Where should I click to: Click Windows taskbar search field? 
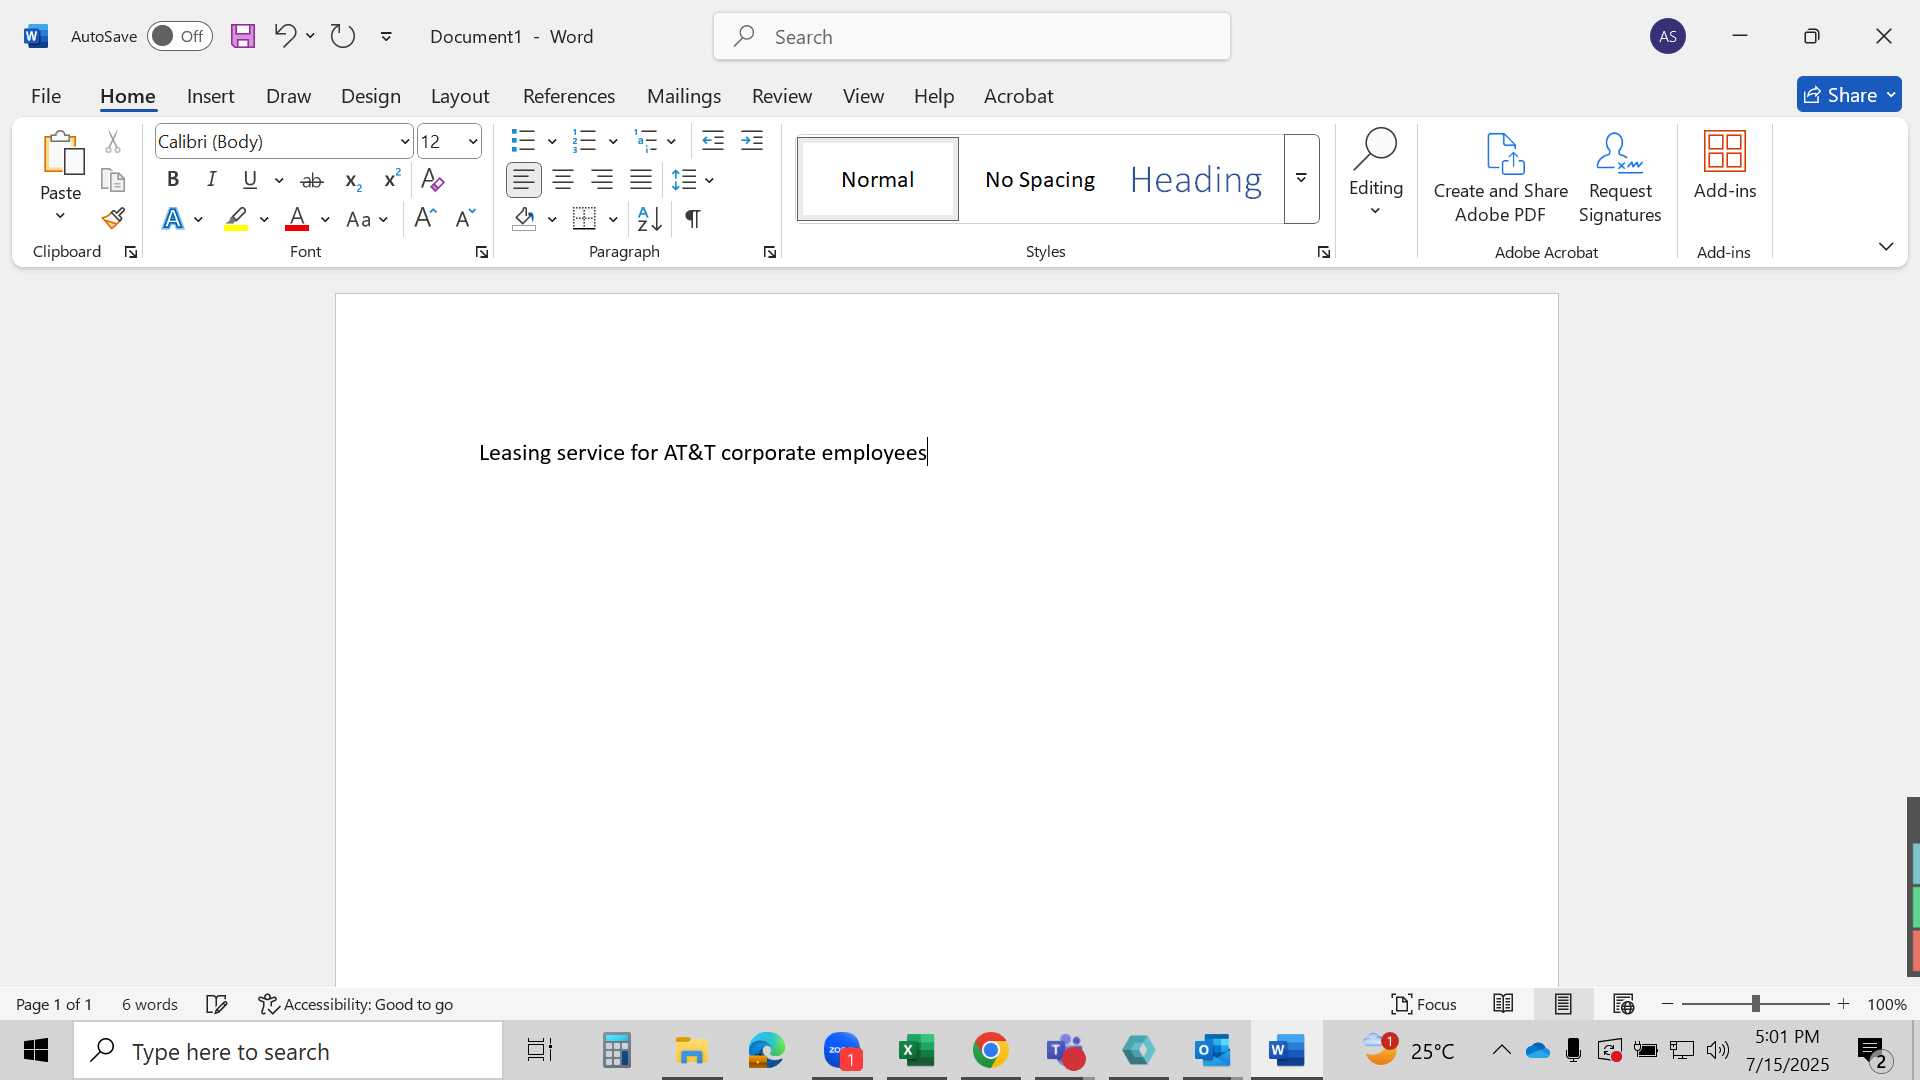(x=288, y=1051)
